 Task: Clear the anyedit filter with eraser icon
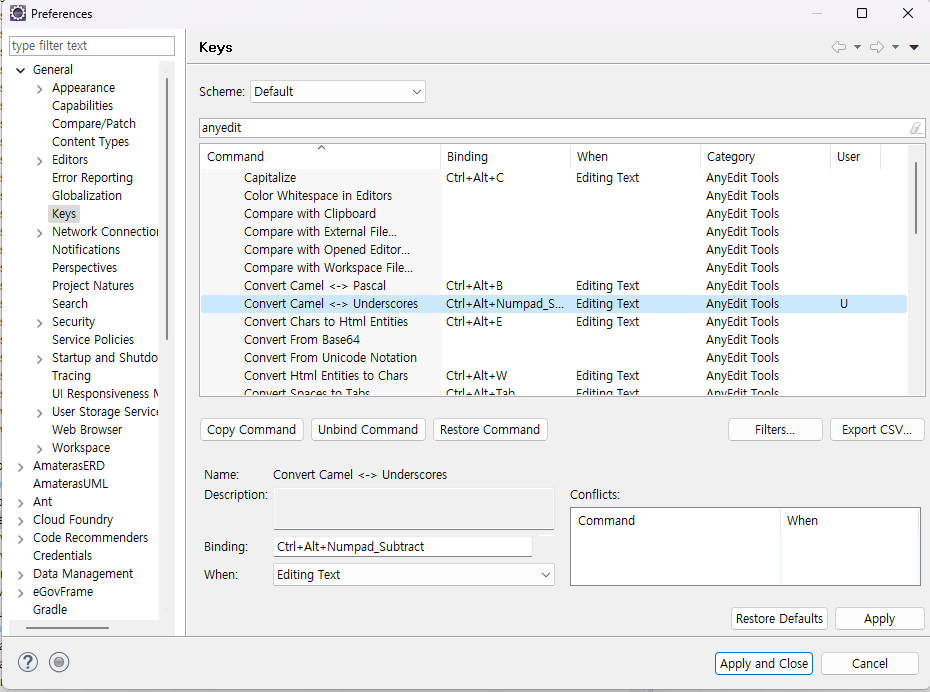pyautogui.click(x=916, y=127)
